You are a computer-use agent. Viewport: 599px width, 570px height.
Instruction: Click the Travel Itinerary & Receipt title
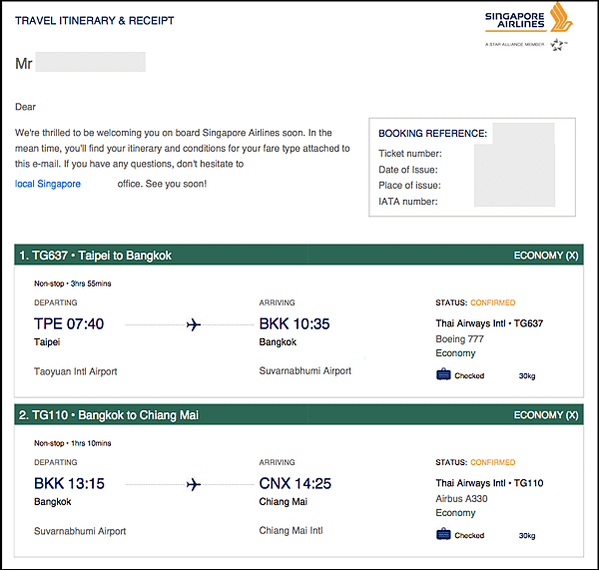pos(94,21)
